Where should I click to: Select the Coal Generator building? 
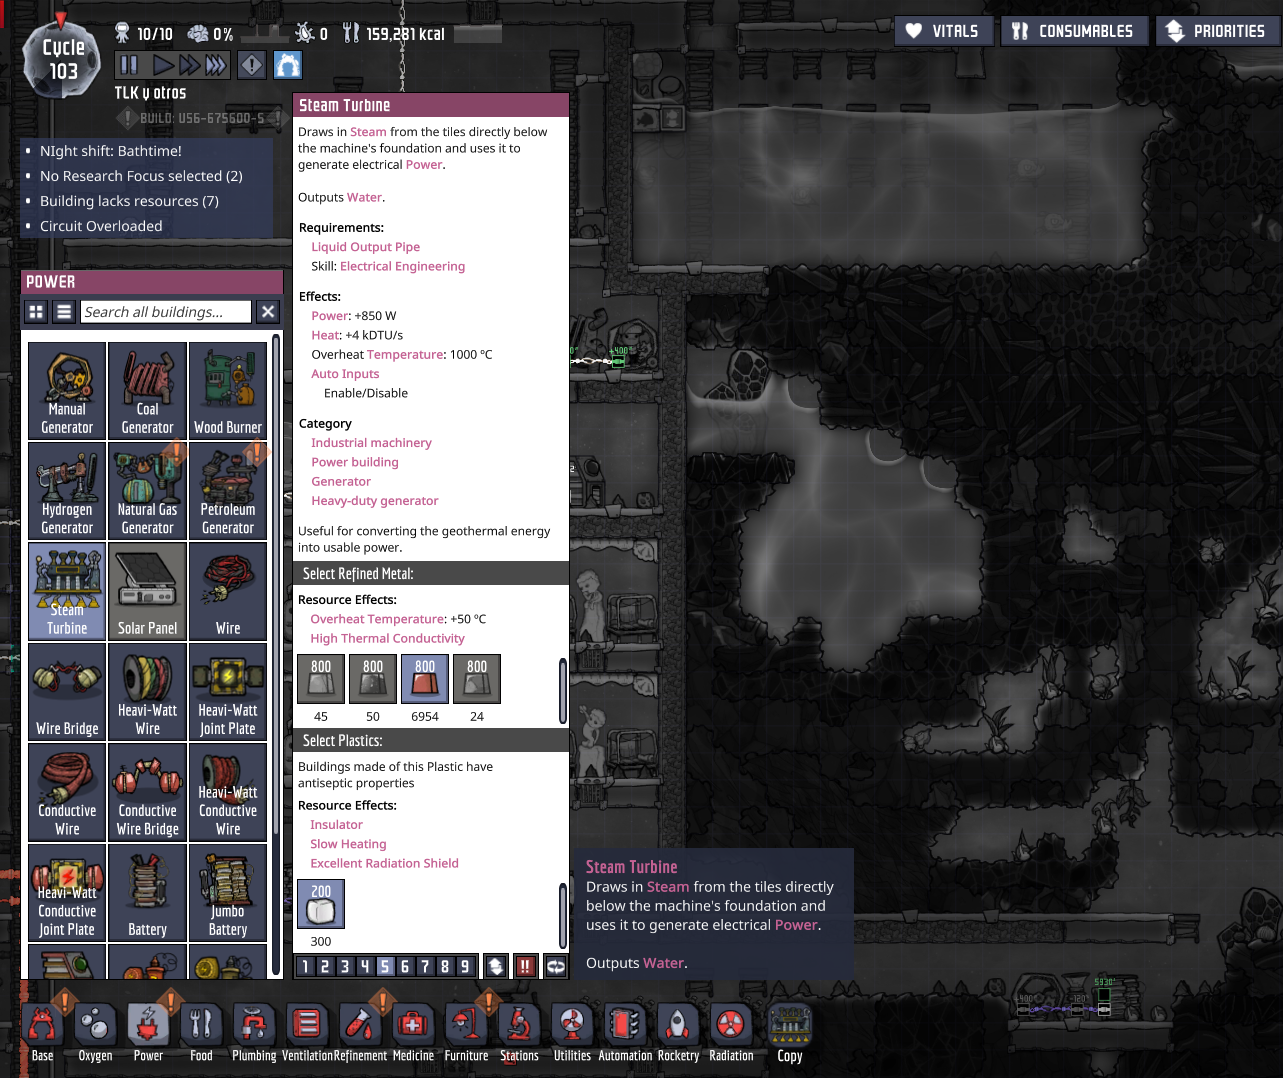147,391
